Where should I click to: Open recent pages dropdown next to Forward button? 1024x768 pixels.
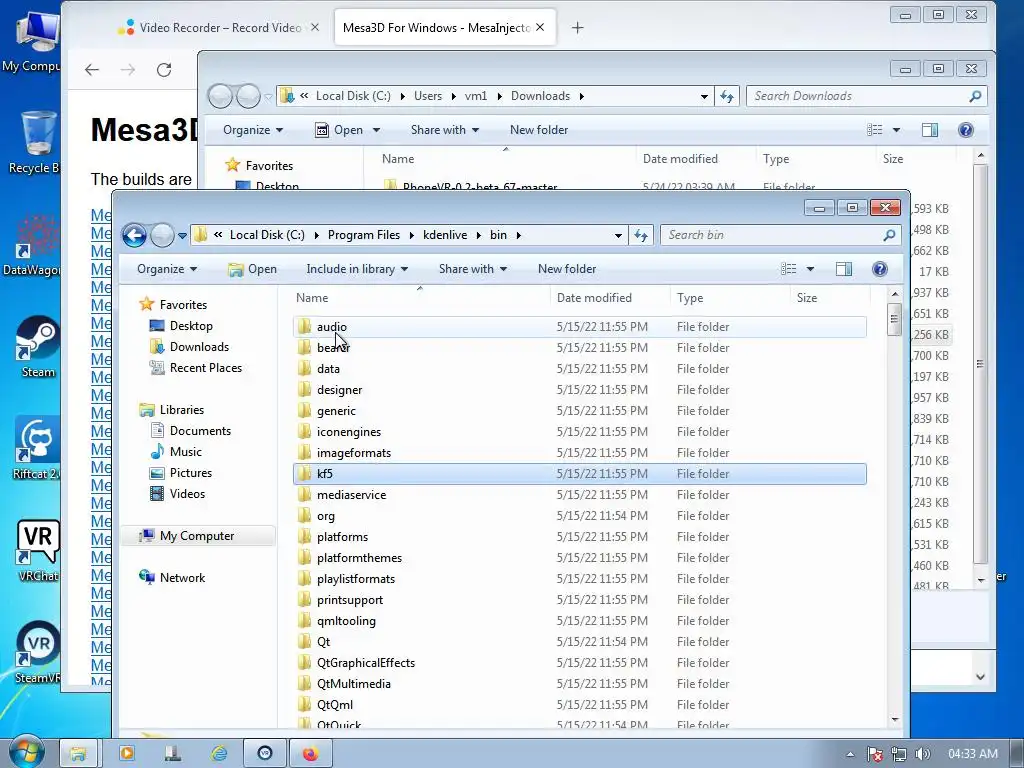(182, 236)
